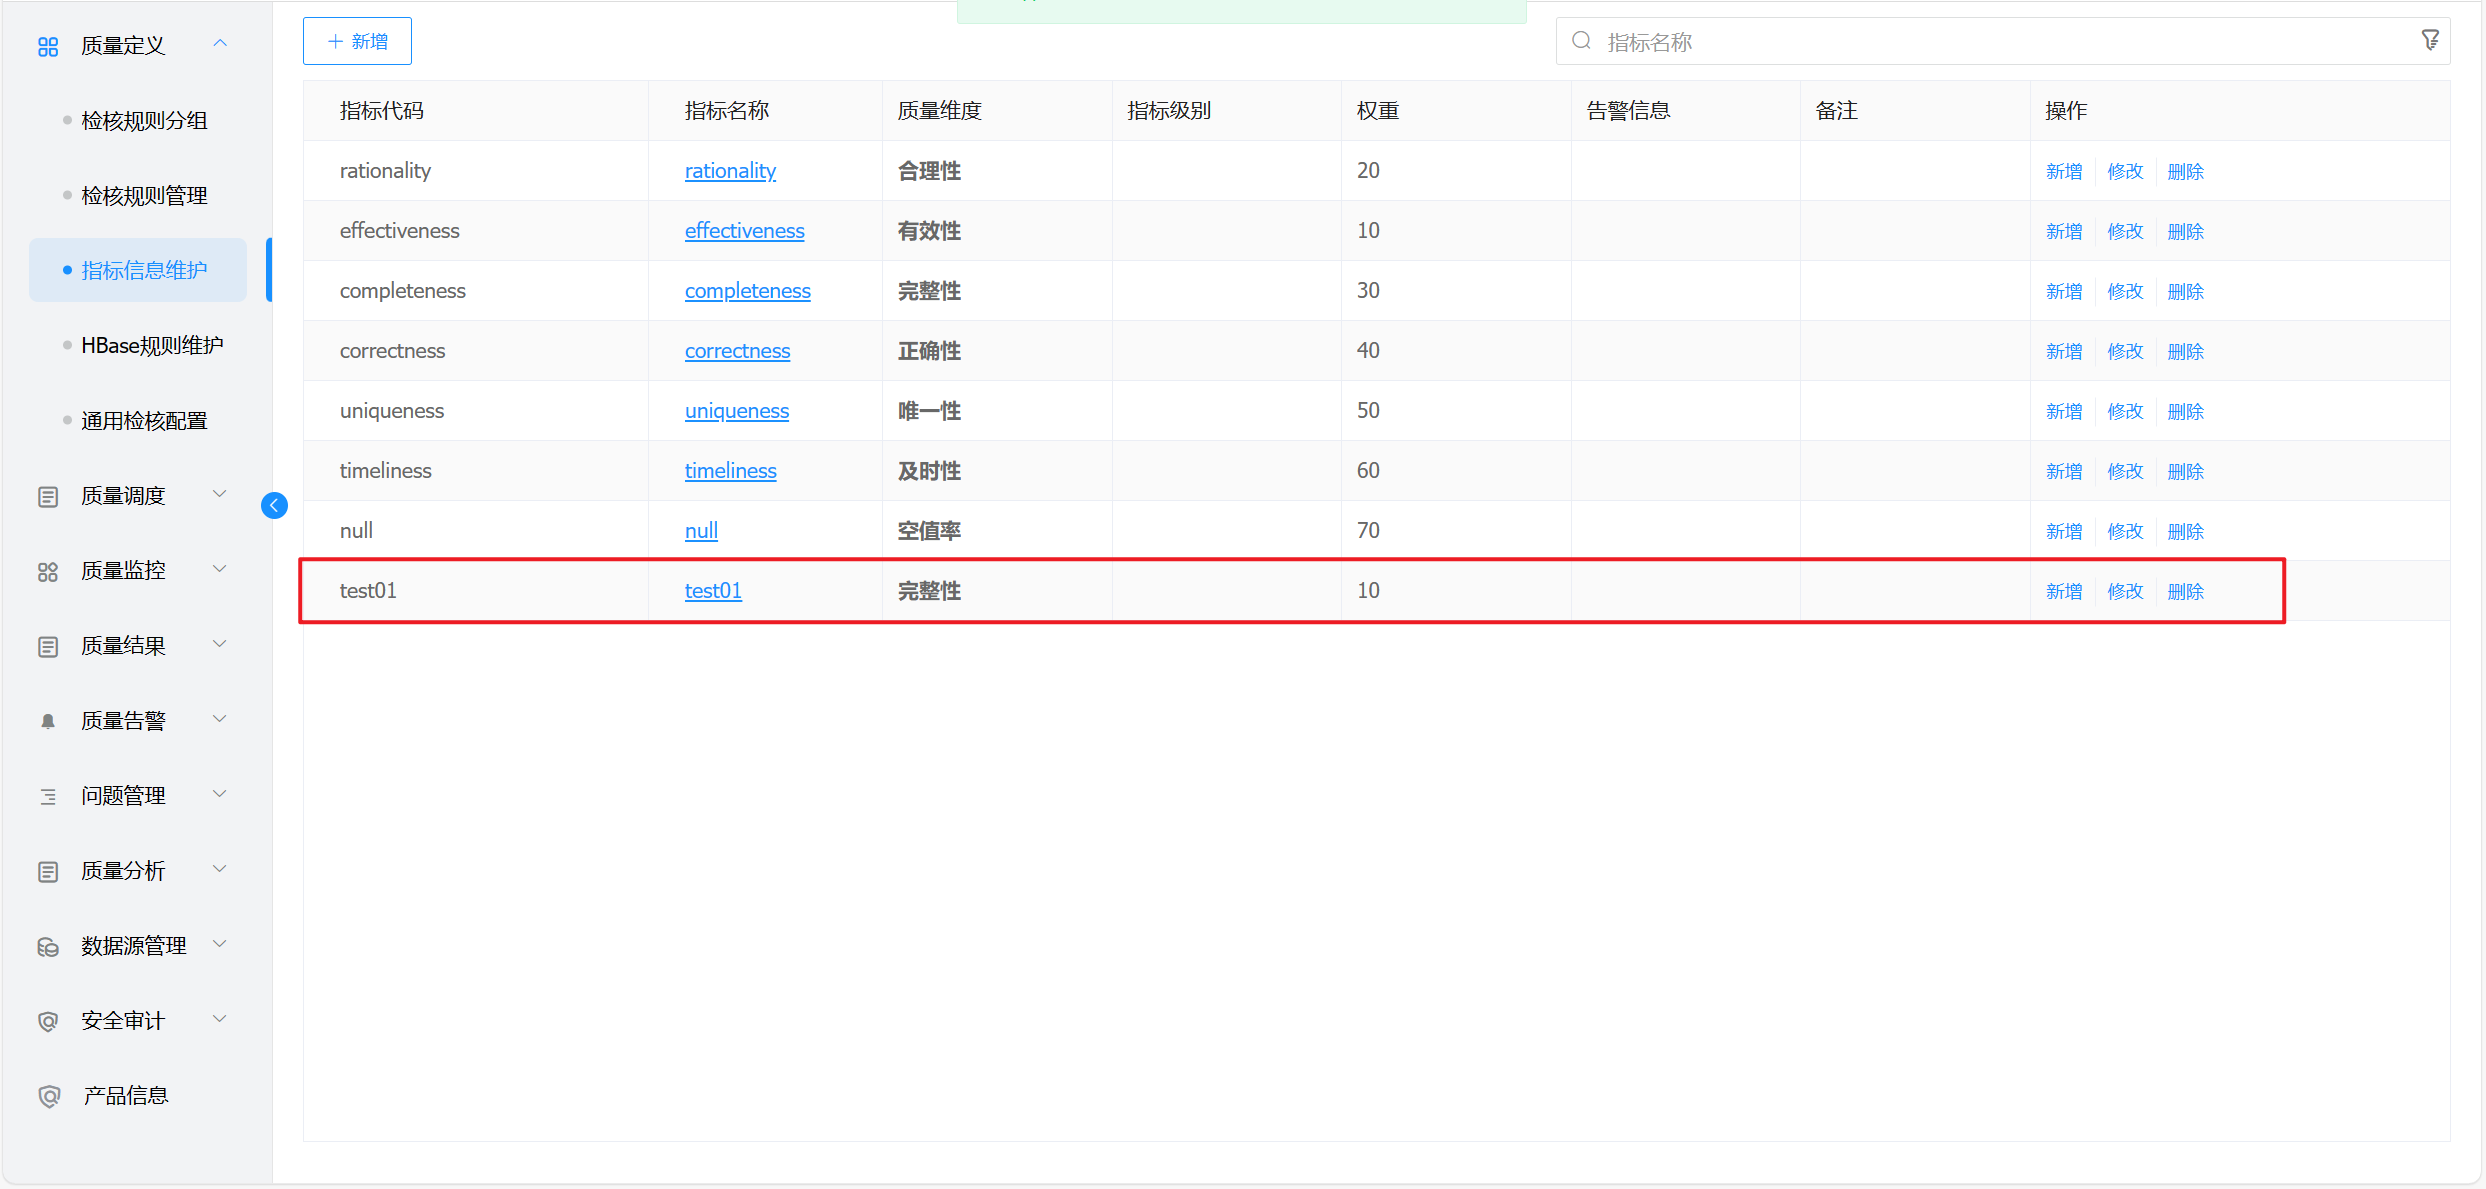Click the 数据源管理 database icon
Viewport: 2486px width, 1189px height.
click(47, 946)
